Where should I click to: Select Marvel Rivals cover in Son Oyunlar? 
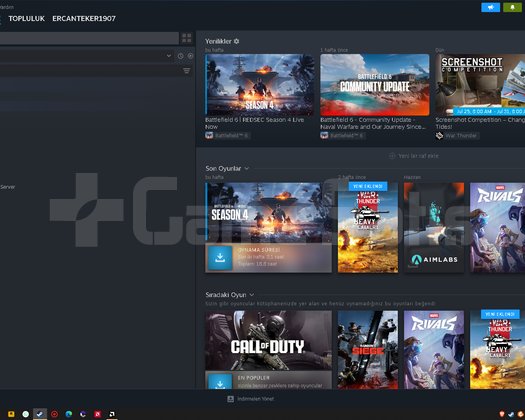tap(498, 227)
